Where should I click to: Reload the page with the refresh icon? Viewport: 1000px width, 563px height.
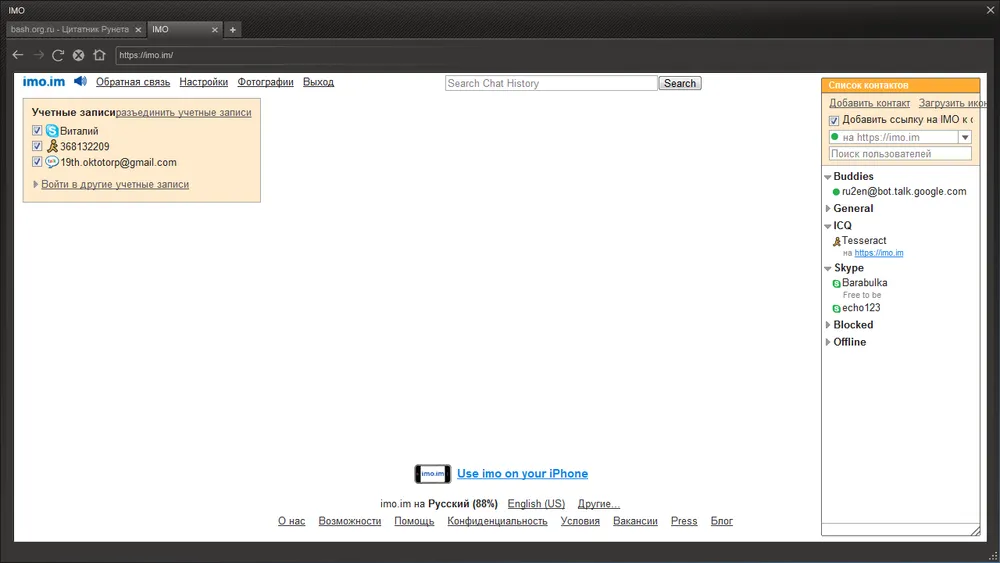pyautogui.click(x=58, y=55)
